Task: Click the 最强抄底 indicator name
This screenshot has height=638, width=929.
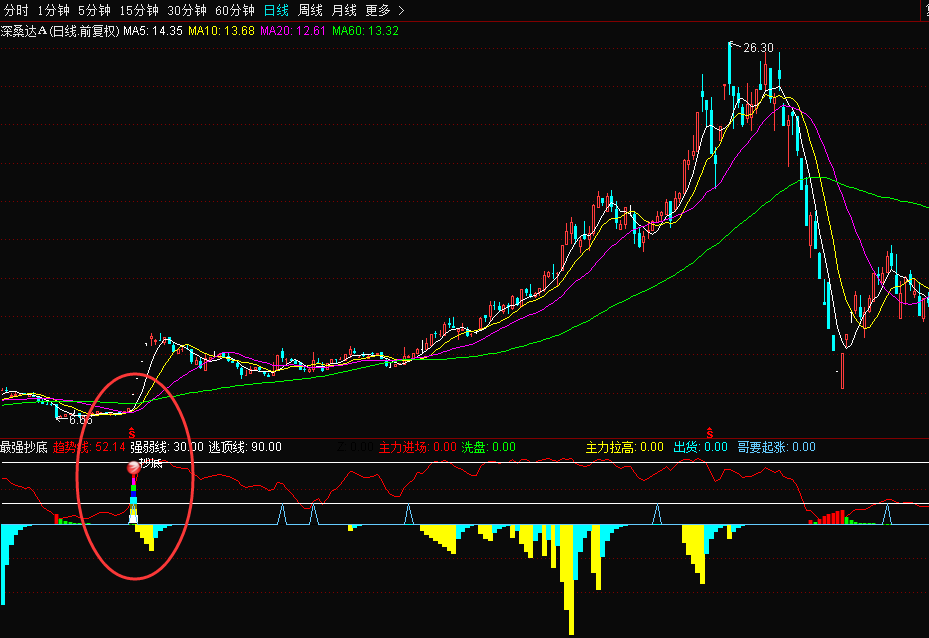Action: pyautogui.click(x=24, y=447)
